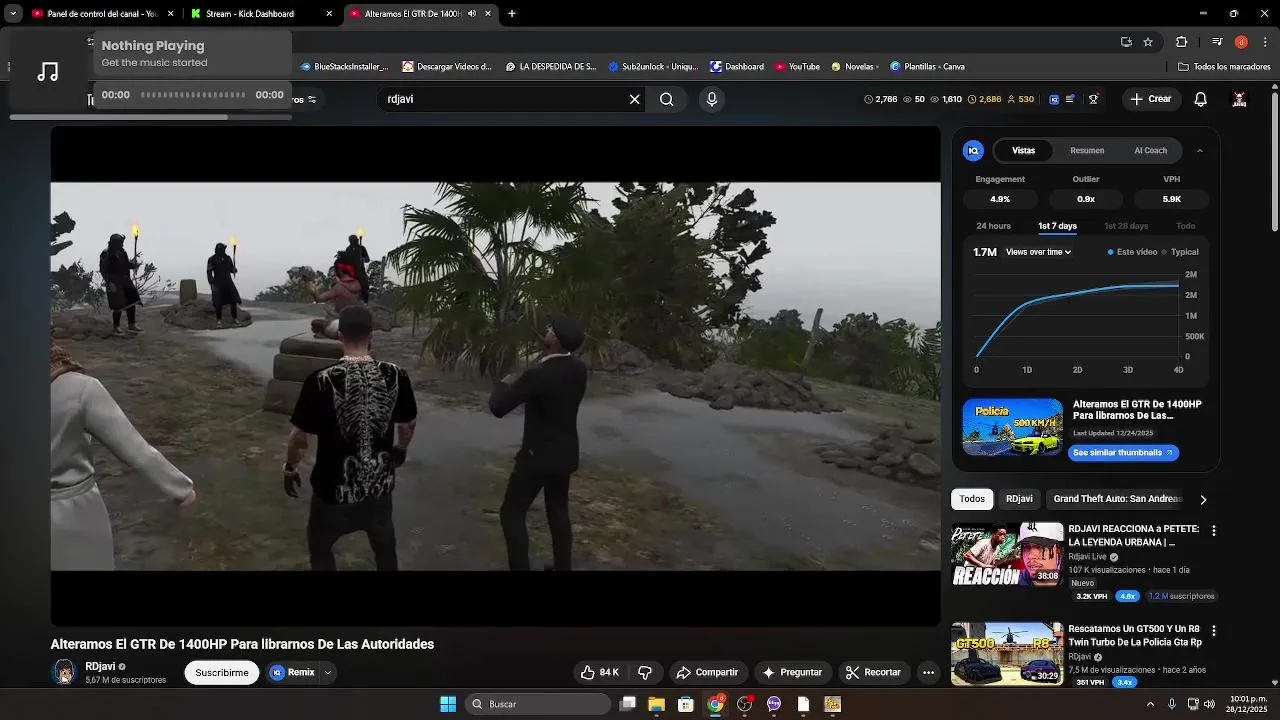Click See similar thumbnails button
Viewport: 1280px width, 720px height.
1122,453
